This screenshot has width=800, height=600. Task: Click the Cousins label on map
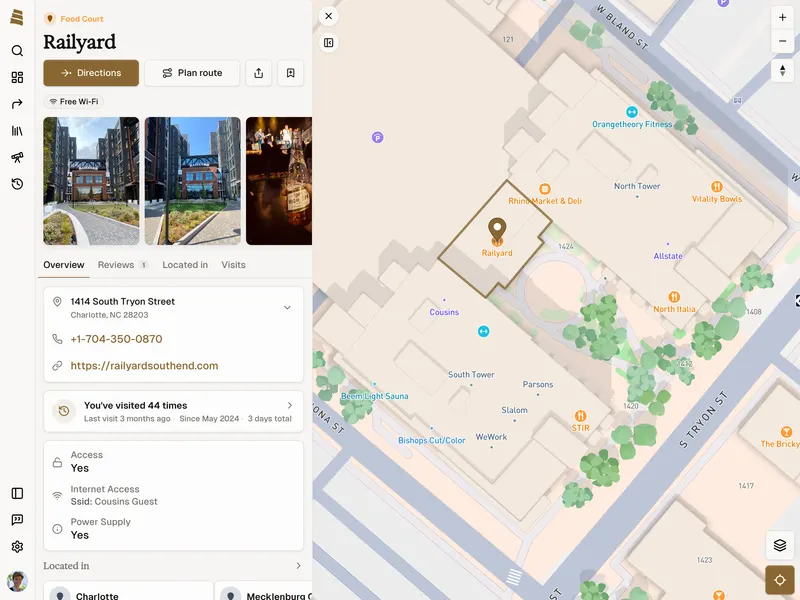pyautogui.click(x=444, y=312)
